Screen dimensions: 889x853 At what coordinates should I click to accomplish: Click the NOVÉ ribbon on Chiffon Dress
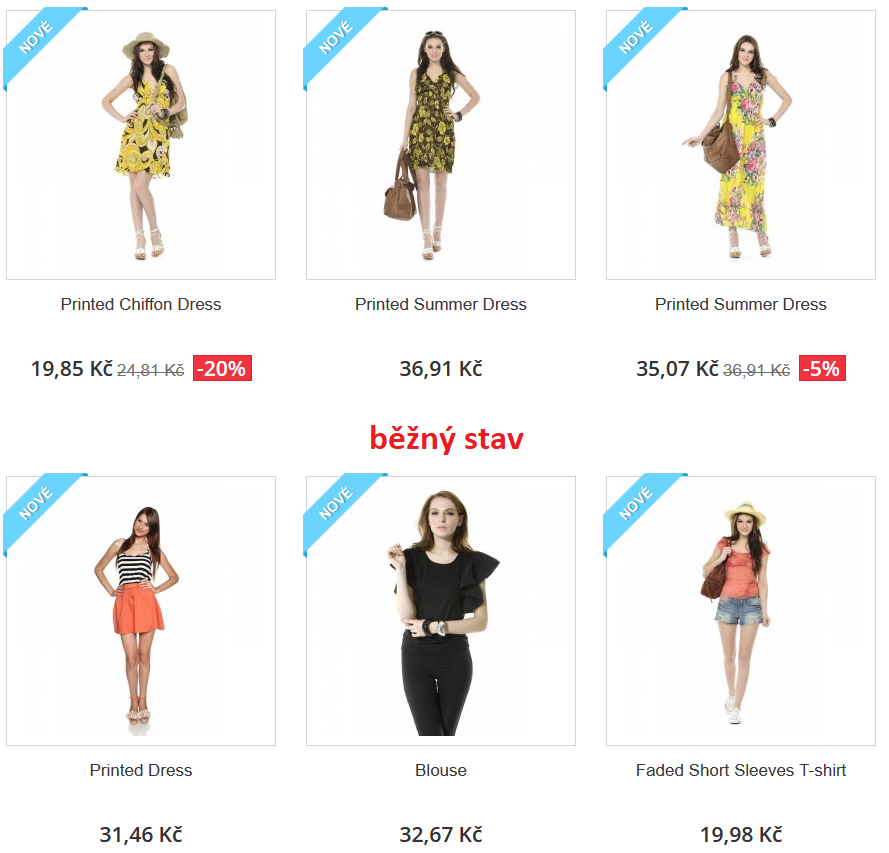click(36, 38)
